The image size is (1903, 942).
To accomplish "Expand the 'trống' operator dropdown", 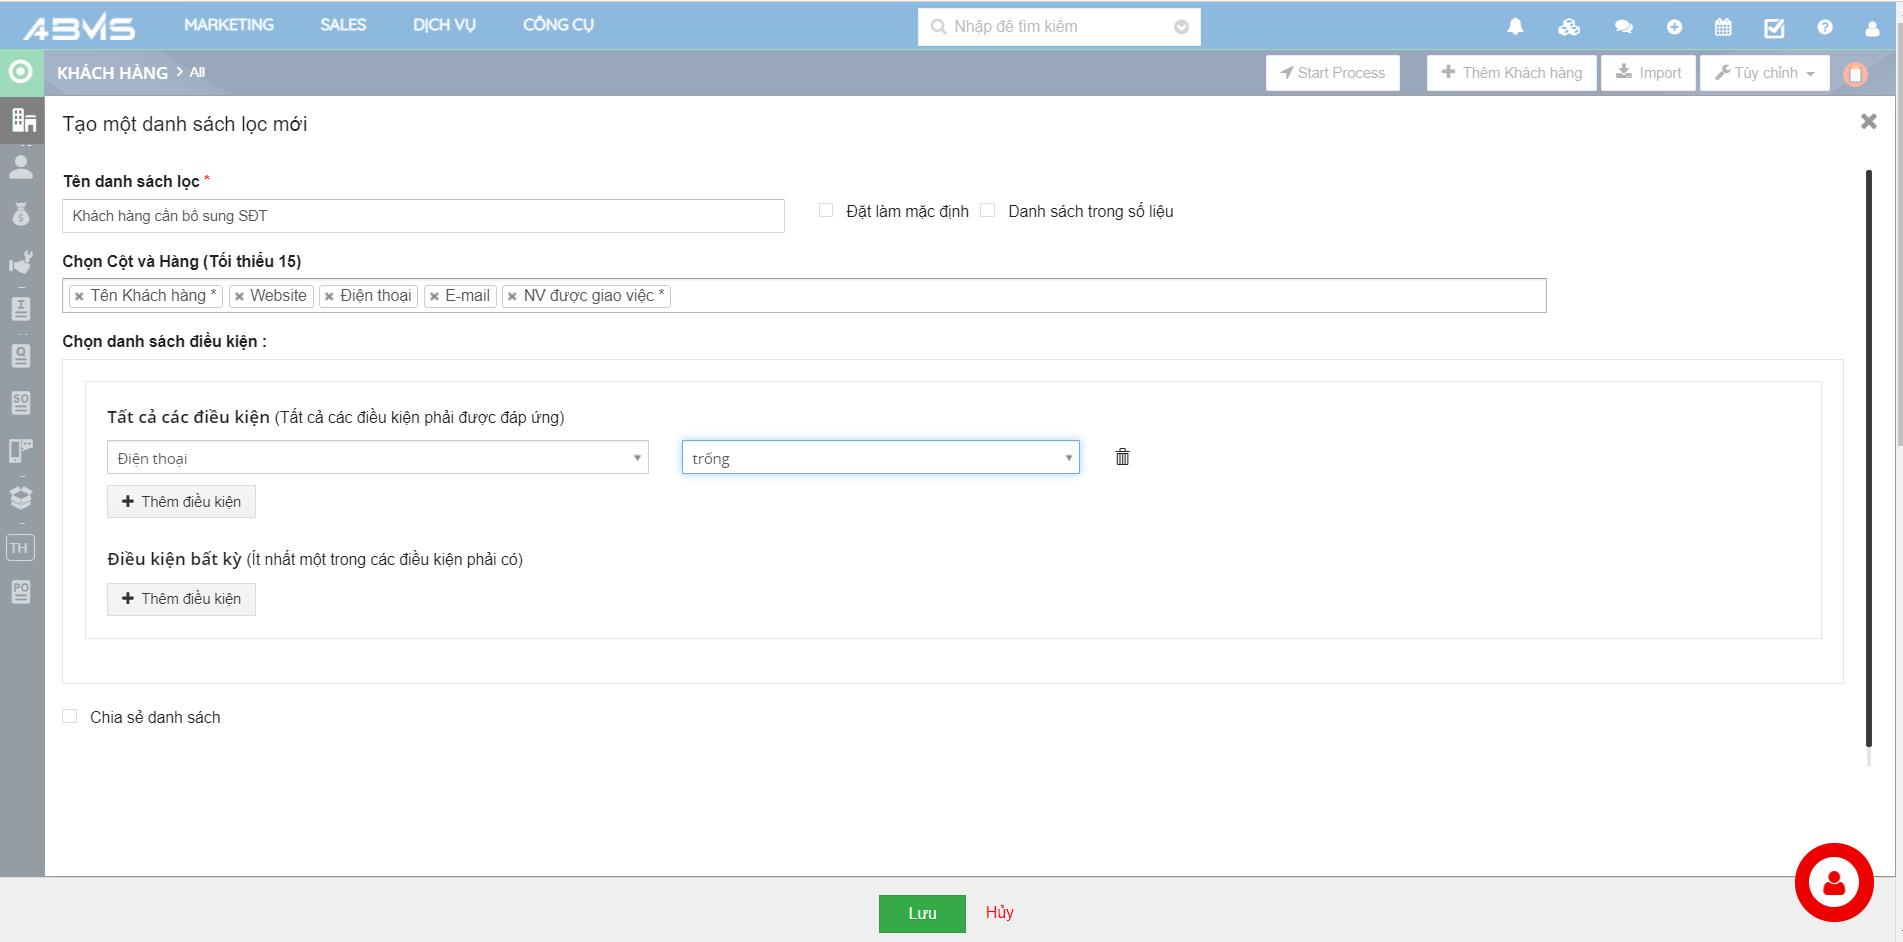I will [x=880, y=458].
